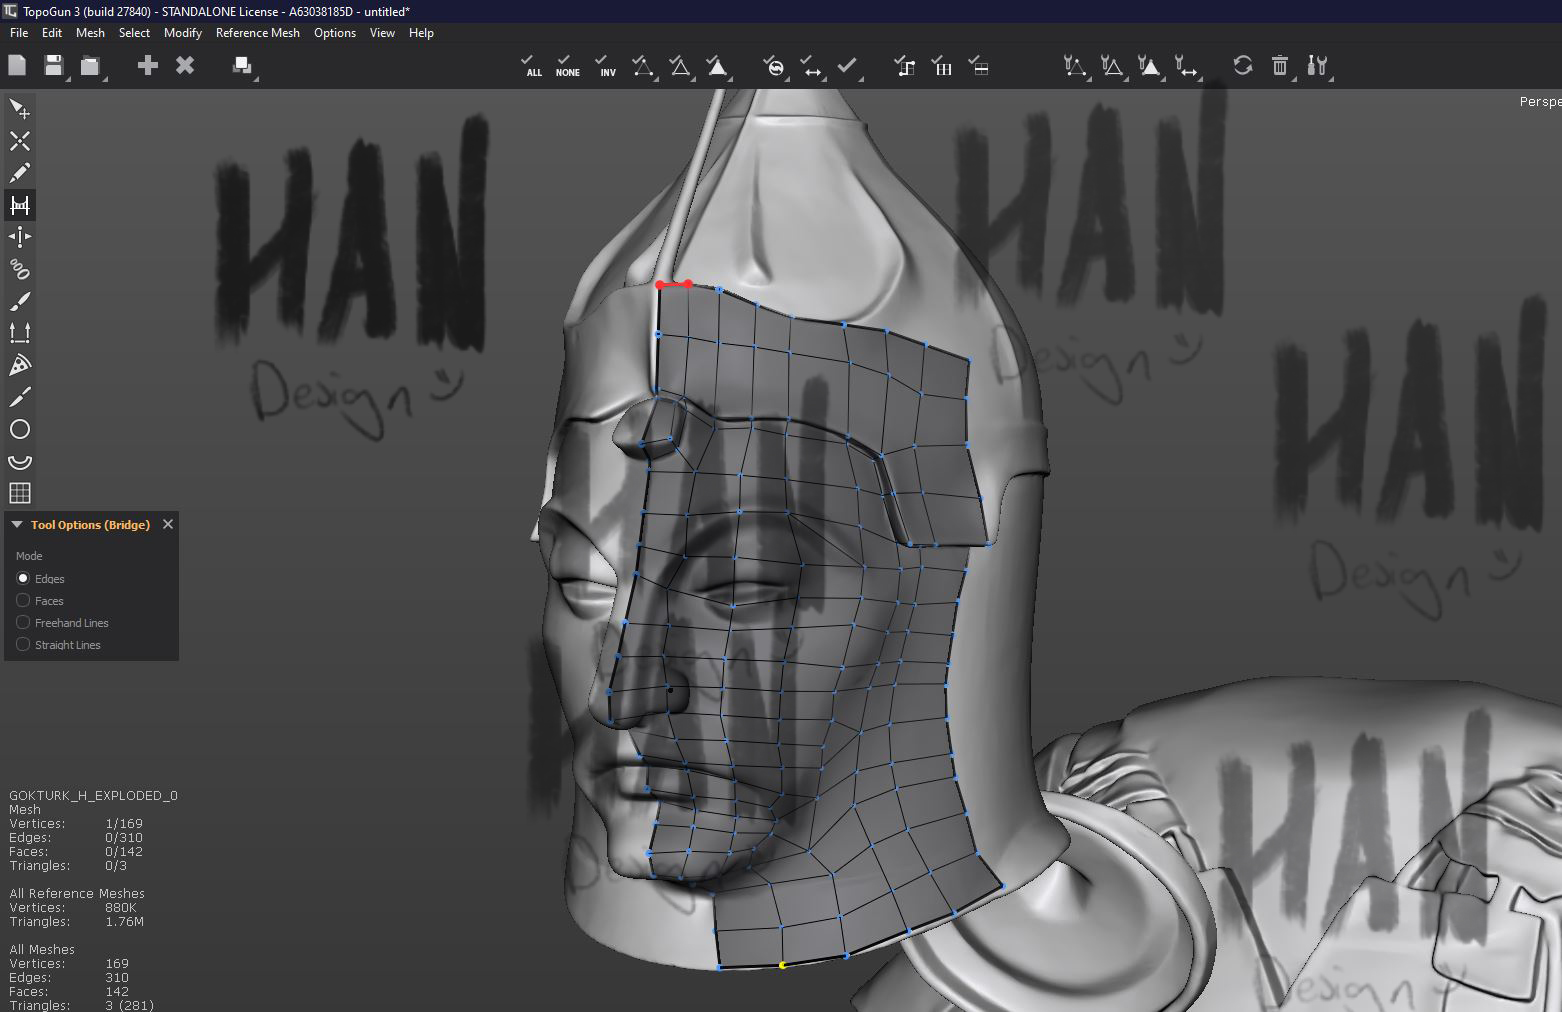Click the Select ALL toolbar button

tap(533, 66)
